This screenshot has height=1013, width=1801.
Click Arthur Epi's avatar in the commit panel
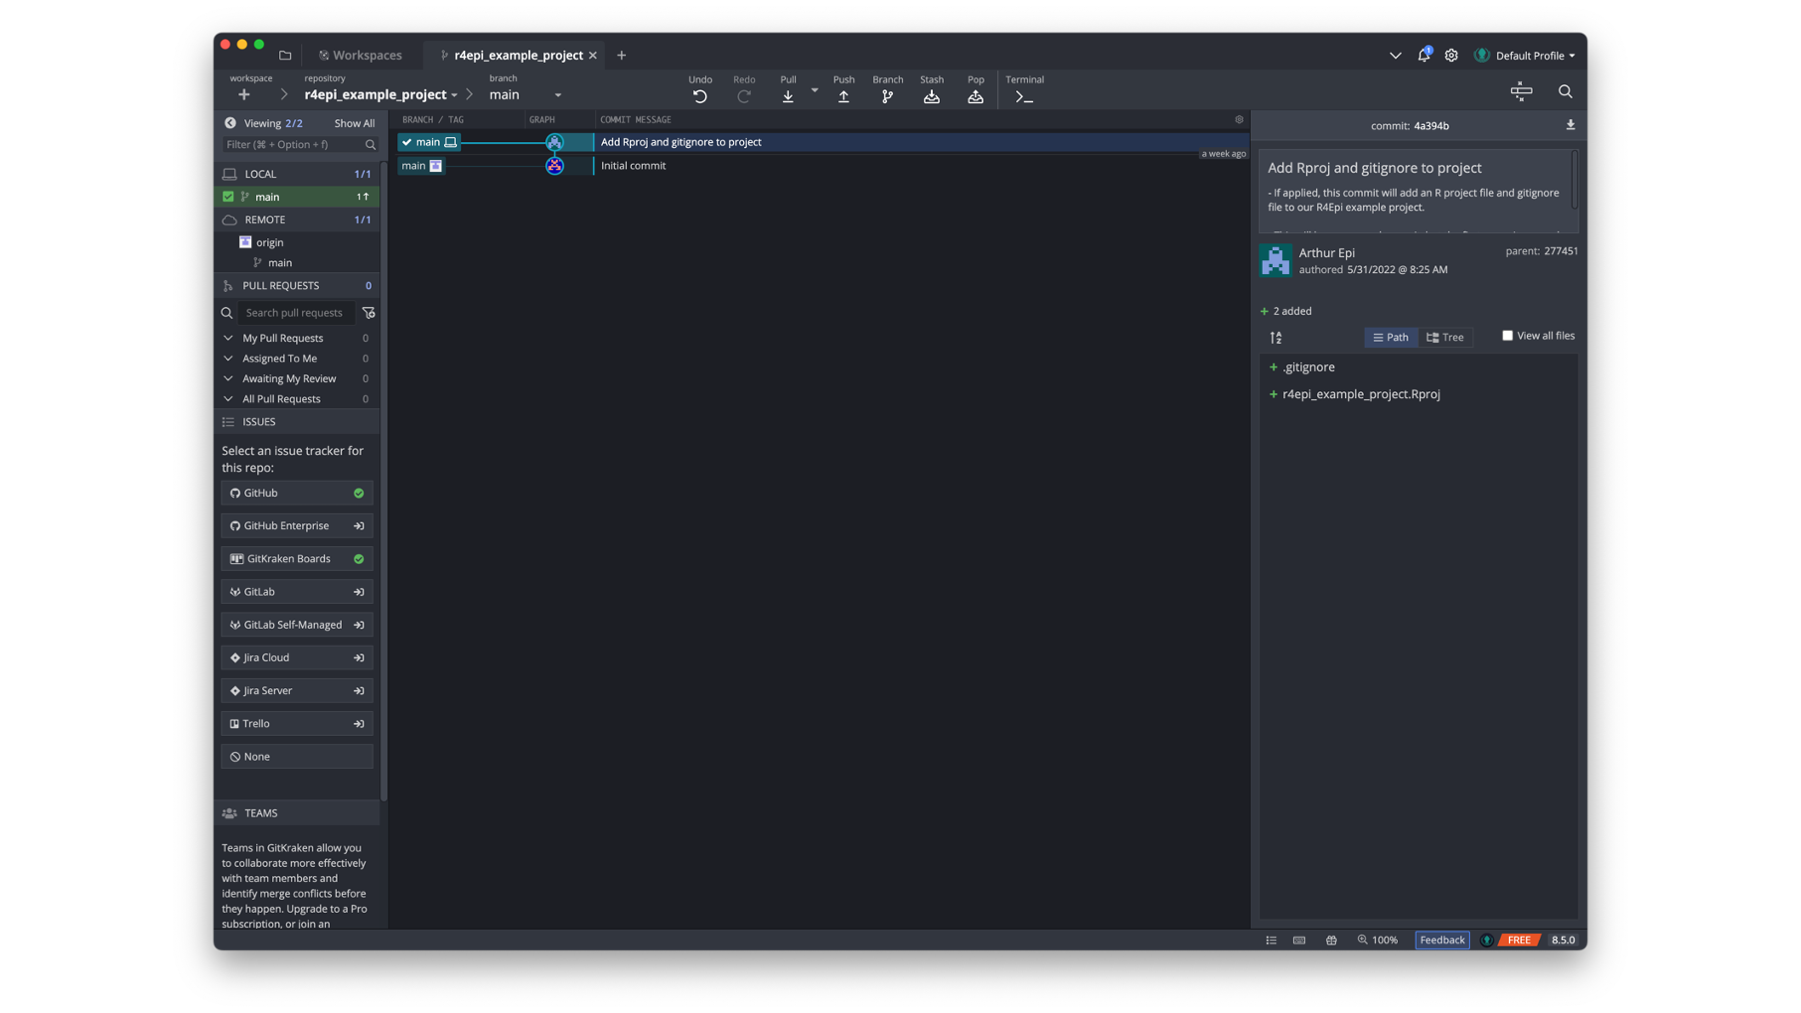(1275, 260)
